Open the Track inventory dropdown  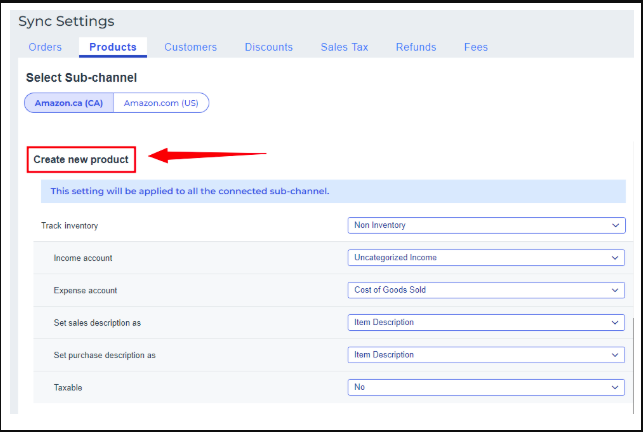pyautogui.click(x=487, y=225)
